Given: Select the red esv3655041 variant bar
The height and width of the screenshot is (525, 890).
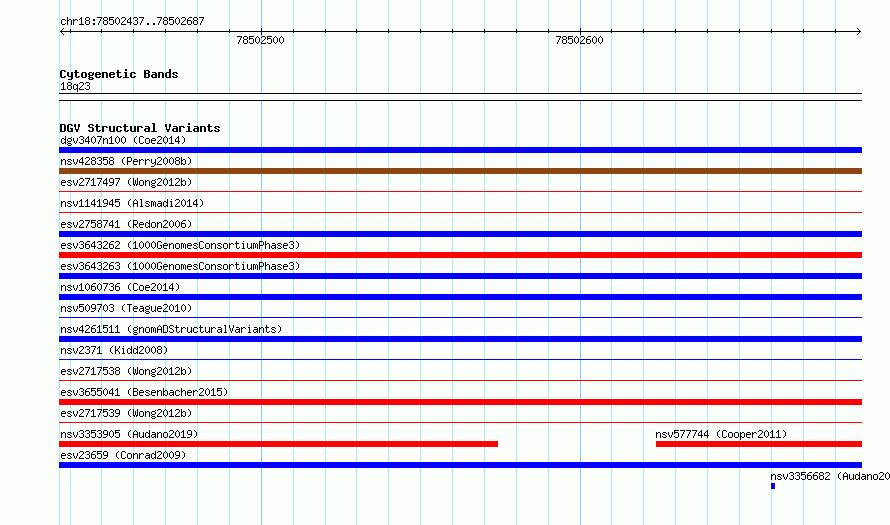Looking at the screenshot, I should coord(460,402).
